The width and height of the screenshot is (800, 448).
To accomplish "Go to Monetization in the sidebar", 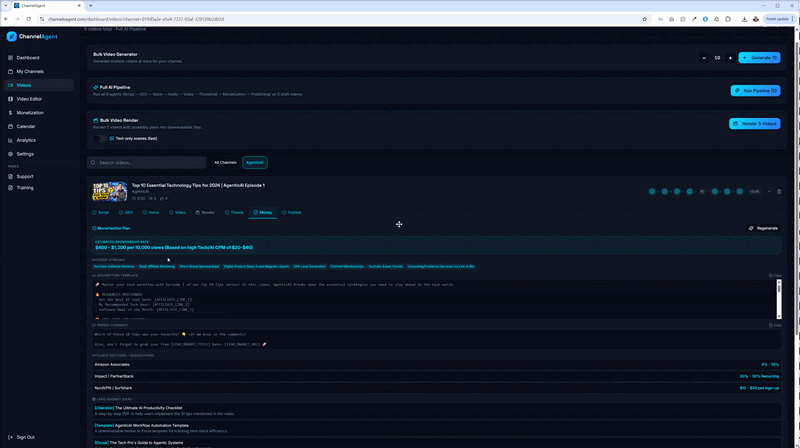I will point(30,113).
